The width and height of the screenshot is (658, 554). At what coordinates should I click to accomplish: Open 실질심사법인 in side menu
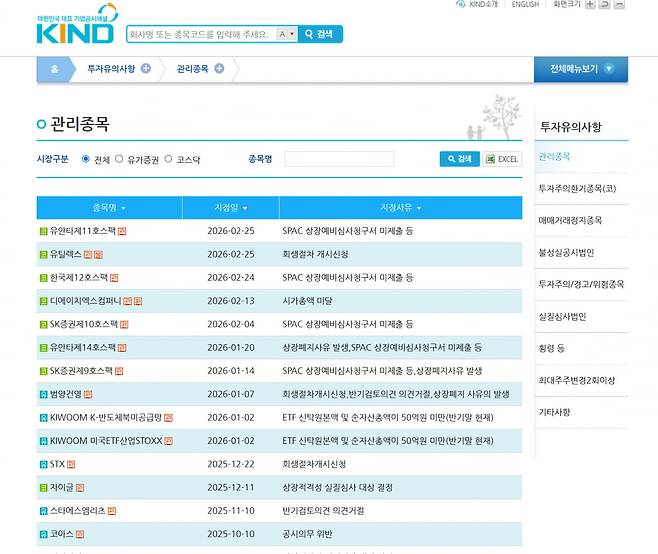tap(562, 316)
